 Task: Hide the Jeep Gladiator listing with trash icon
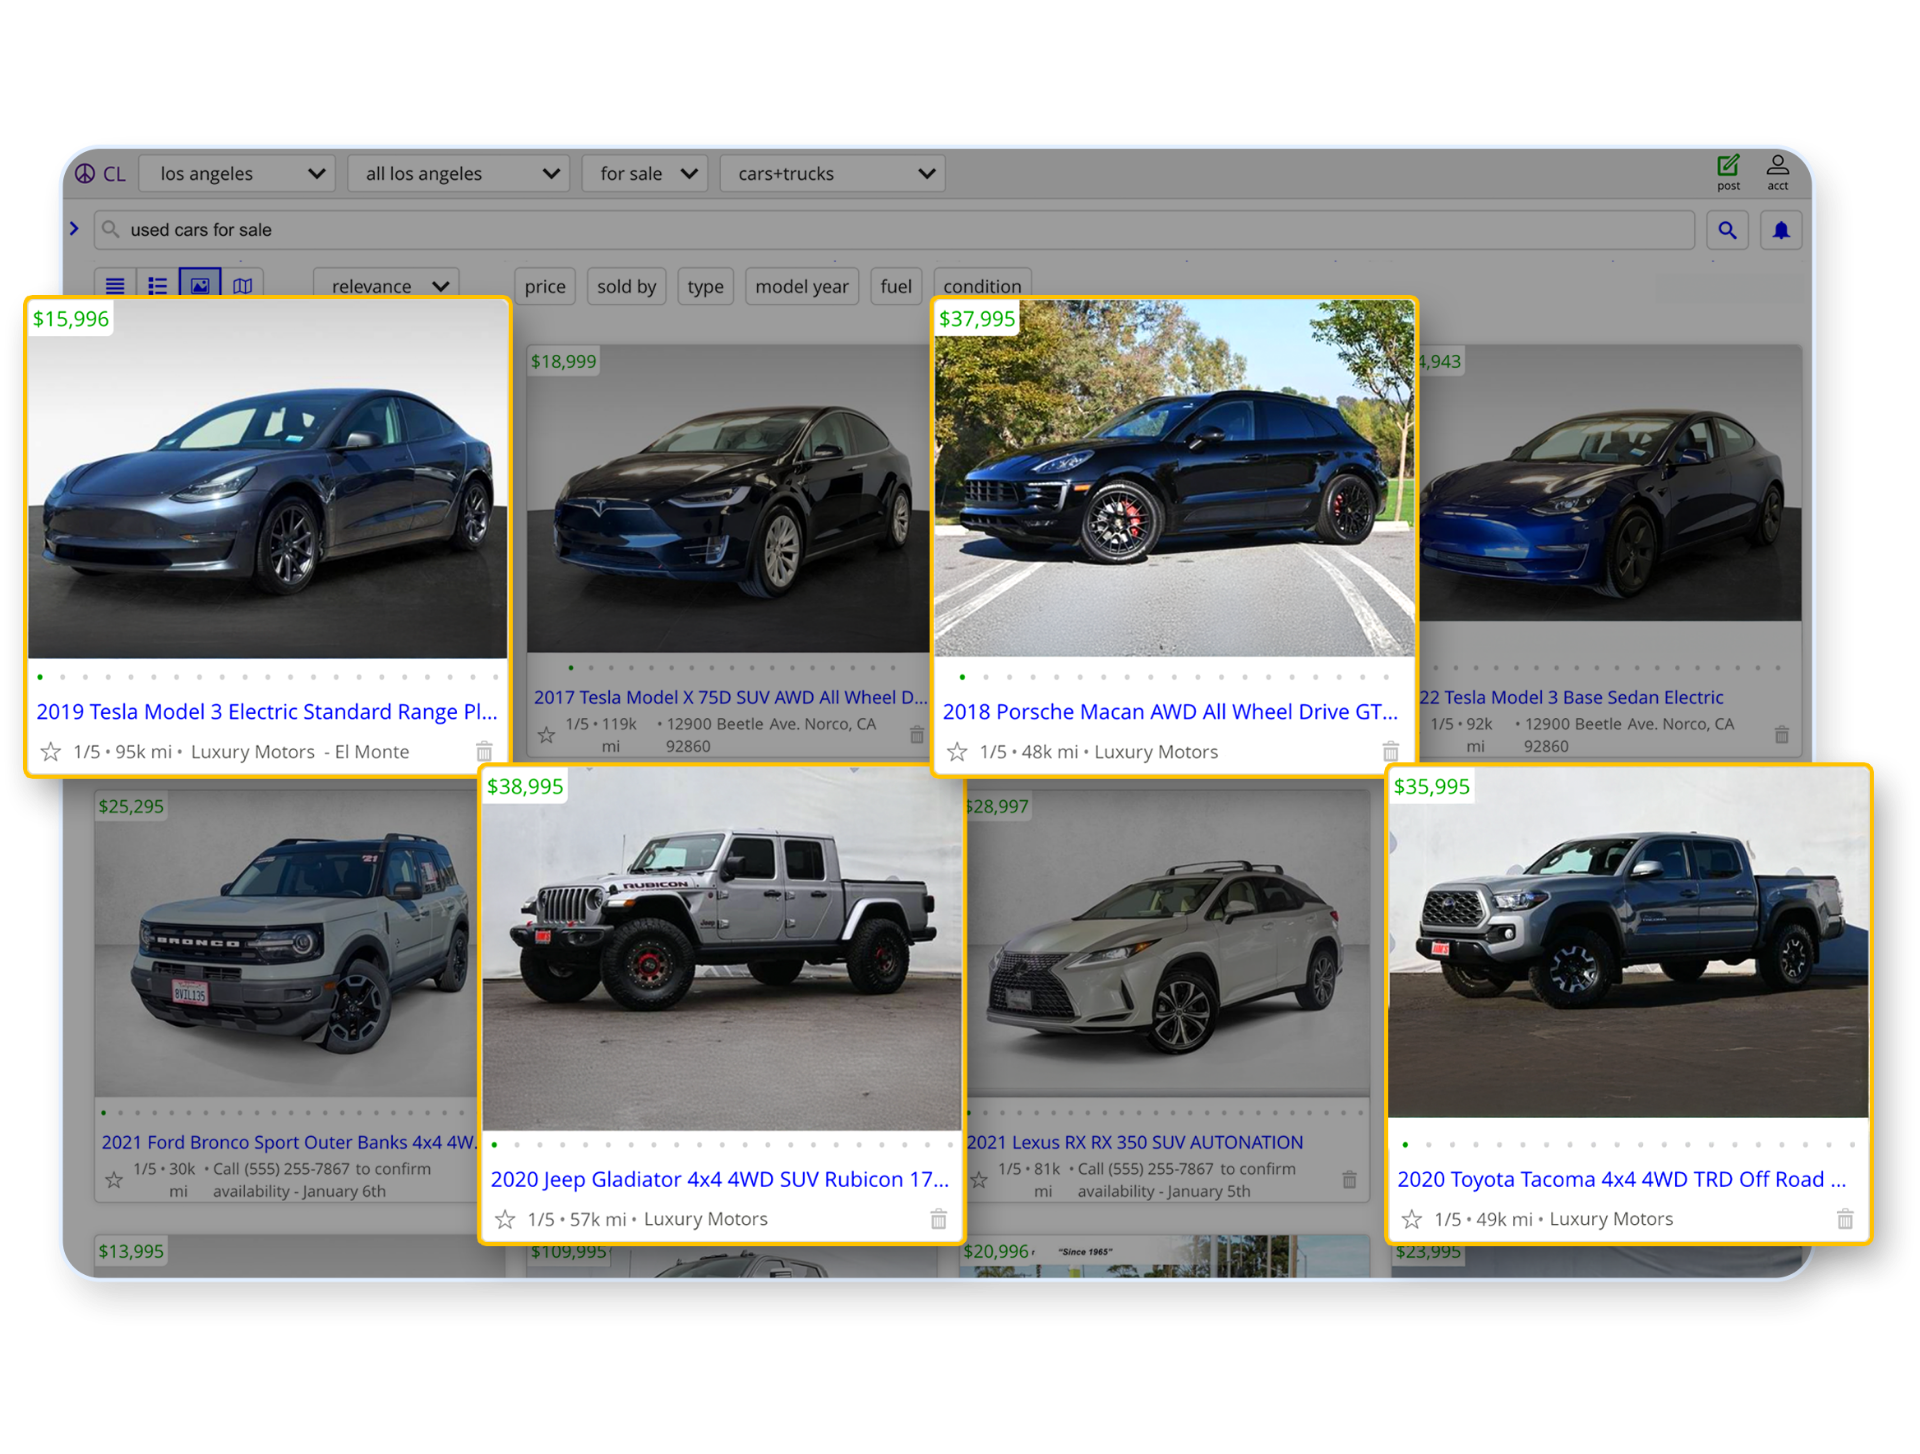point(938,1219)
